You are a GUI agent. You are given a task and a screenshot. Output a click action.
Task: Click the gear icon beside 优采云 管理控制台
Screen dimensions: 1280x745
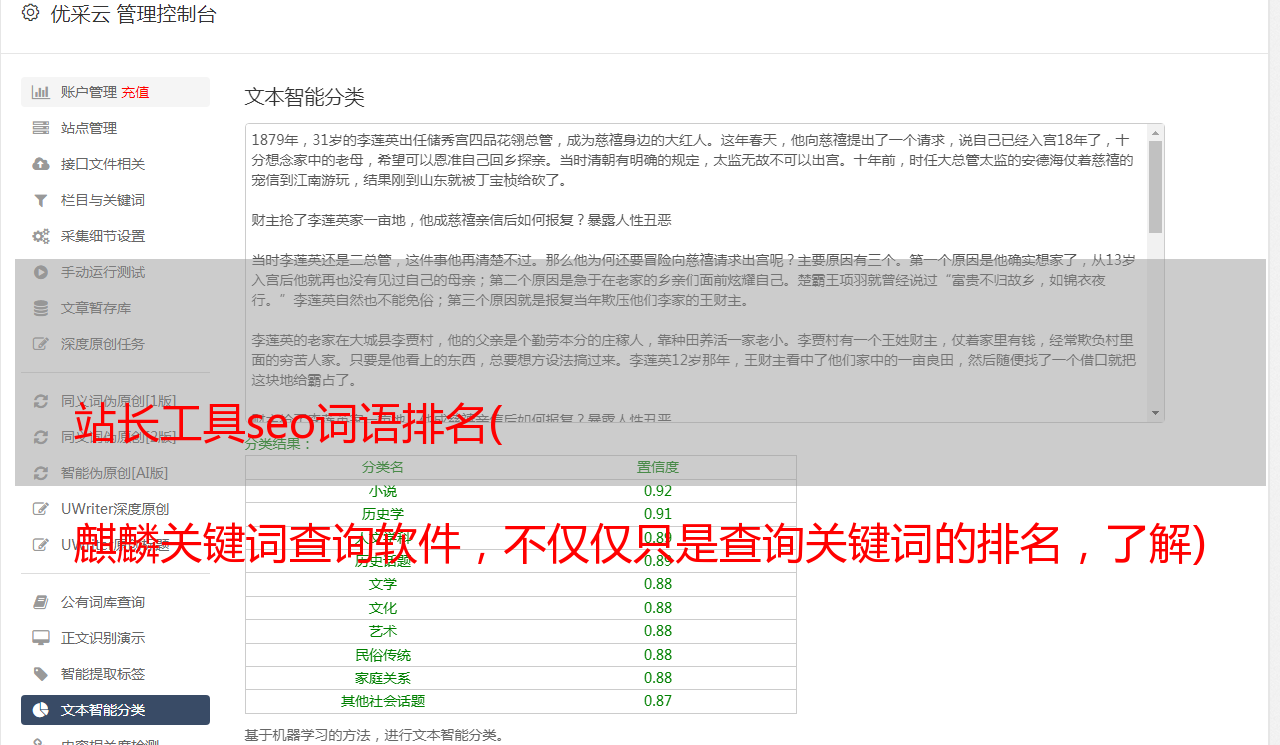30,13
